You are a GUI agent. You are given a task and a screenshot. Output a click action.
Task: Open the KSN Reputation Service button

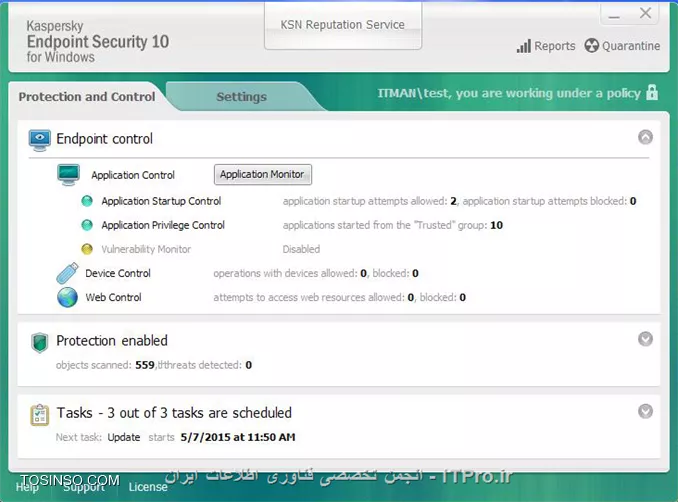(343, 26)
